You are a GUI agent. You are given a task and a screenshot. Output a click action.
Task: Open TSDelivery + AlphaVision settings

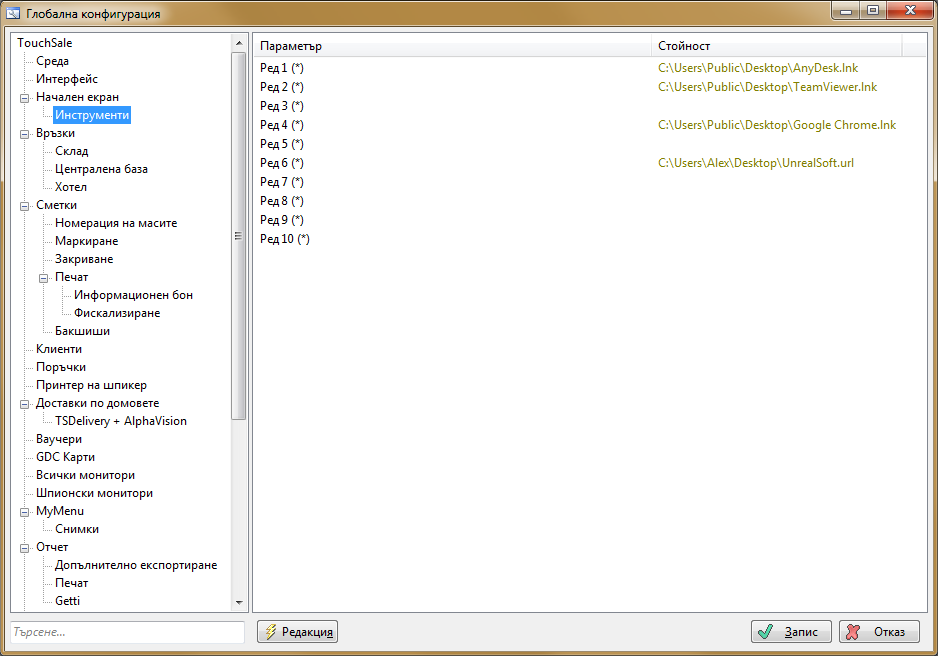click(120, 421)
